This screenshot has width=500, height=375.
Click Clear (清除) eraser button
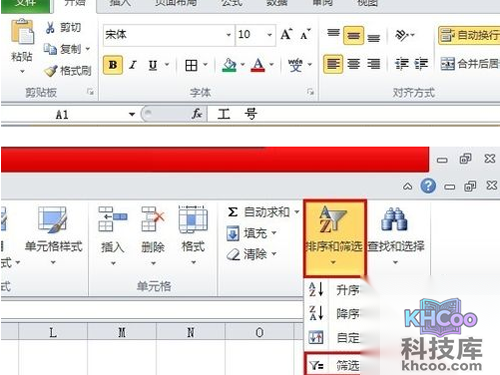(x=251, y=254)
